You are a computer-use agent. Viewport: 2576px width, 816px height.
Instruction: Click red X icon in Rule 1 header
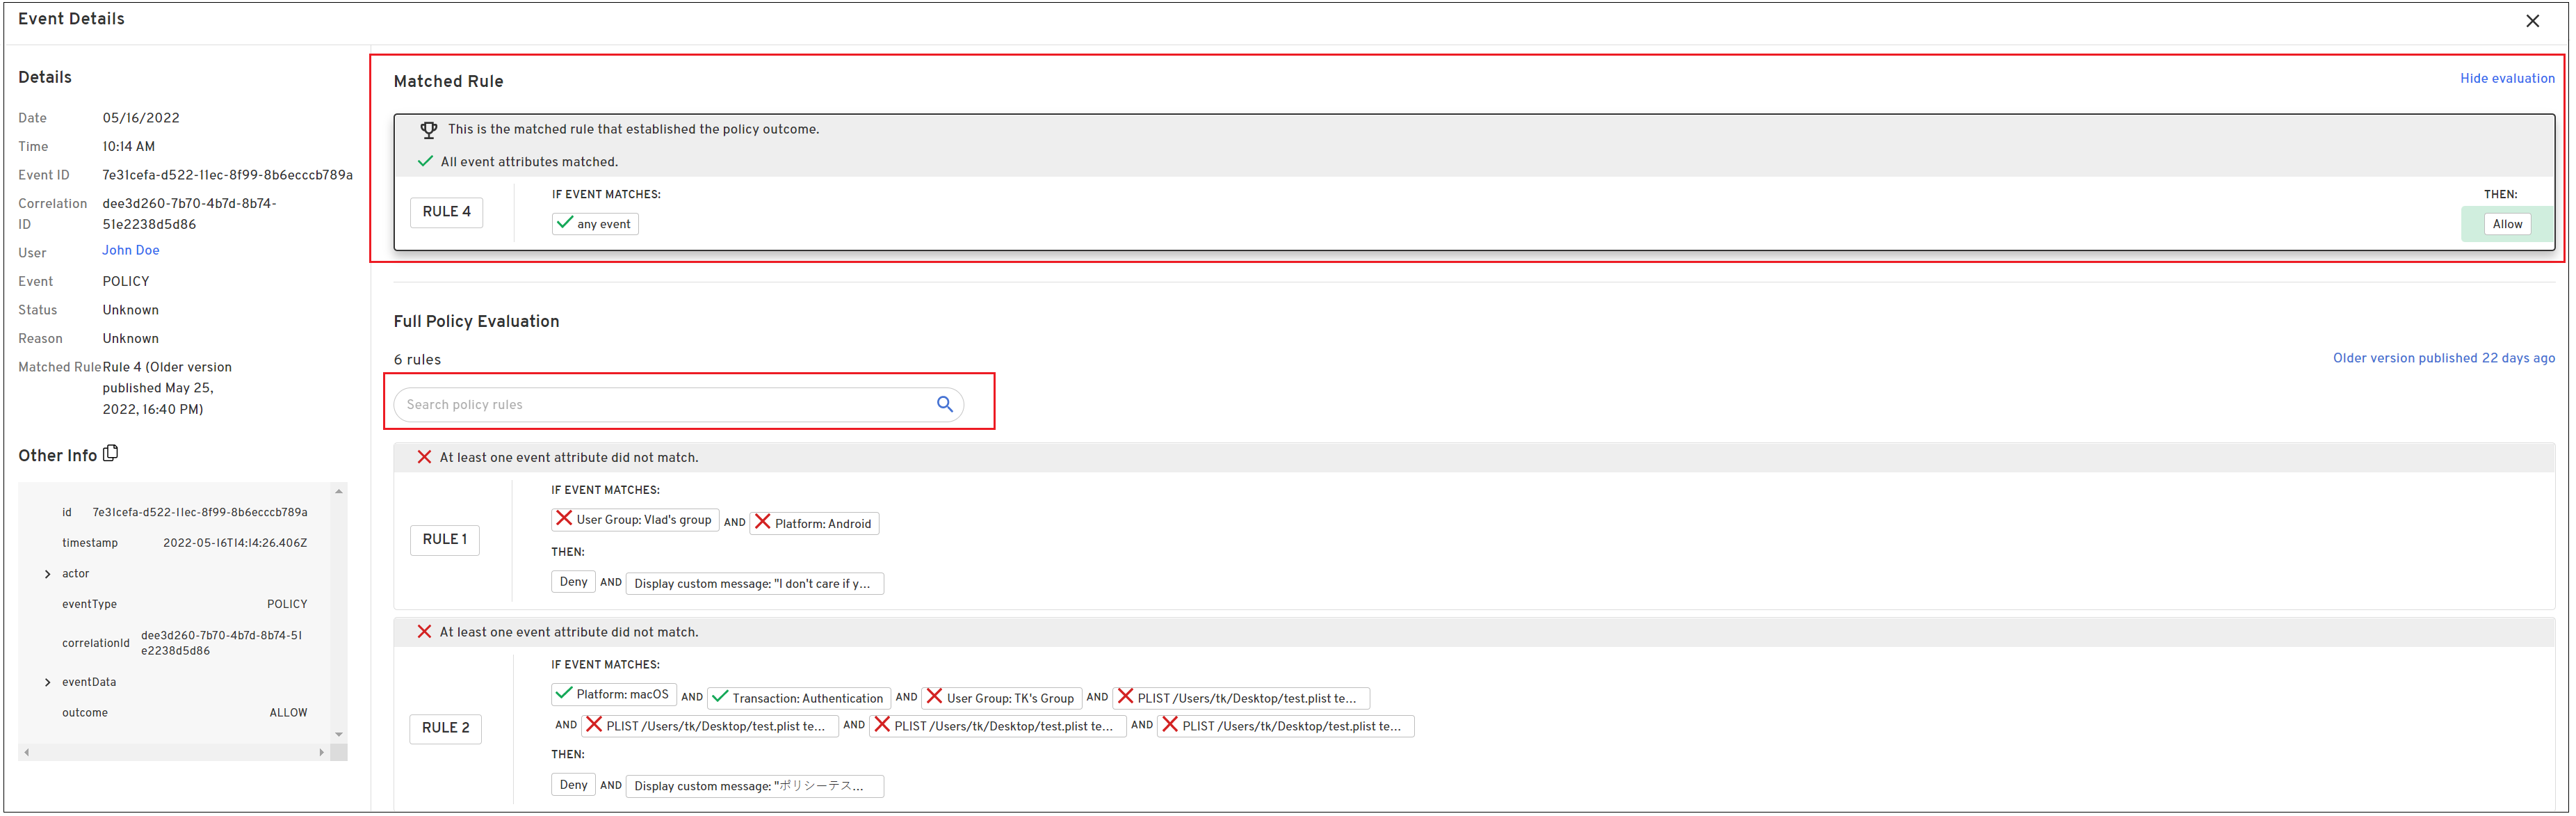(424, 457)
